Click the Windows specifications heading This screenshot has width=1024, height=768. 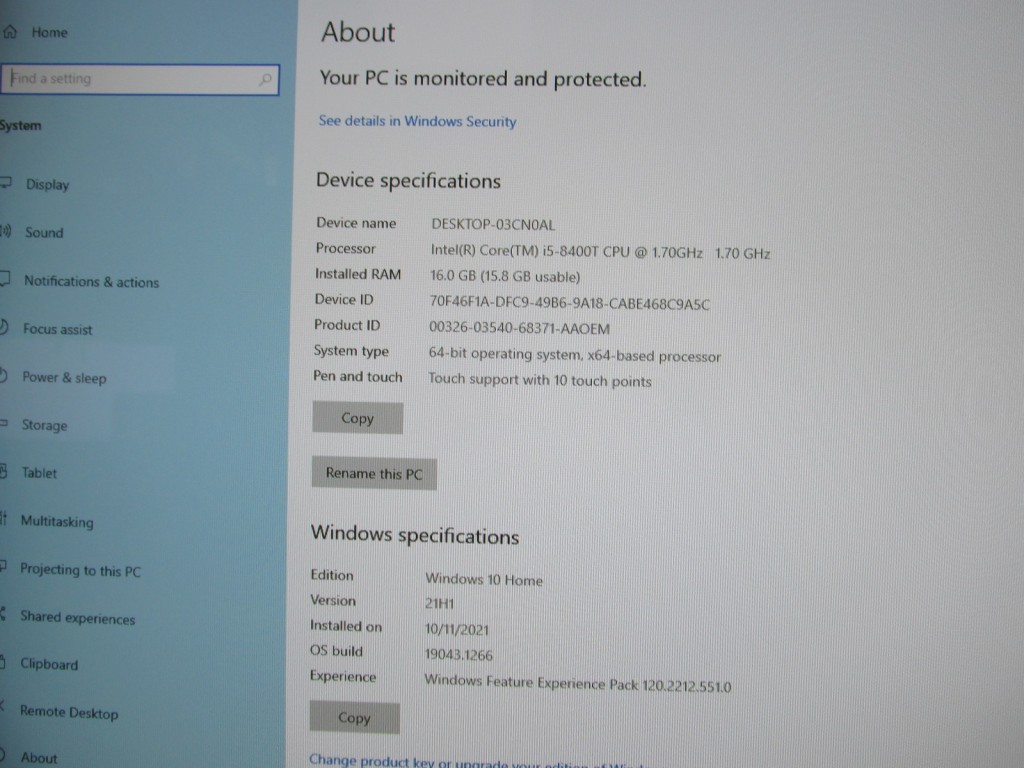click(415, 536)
